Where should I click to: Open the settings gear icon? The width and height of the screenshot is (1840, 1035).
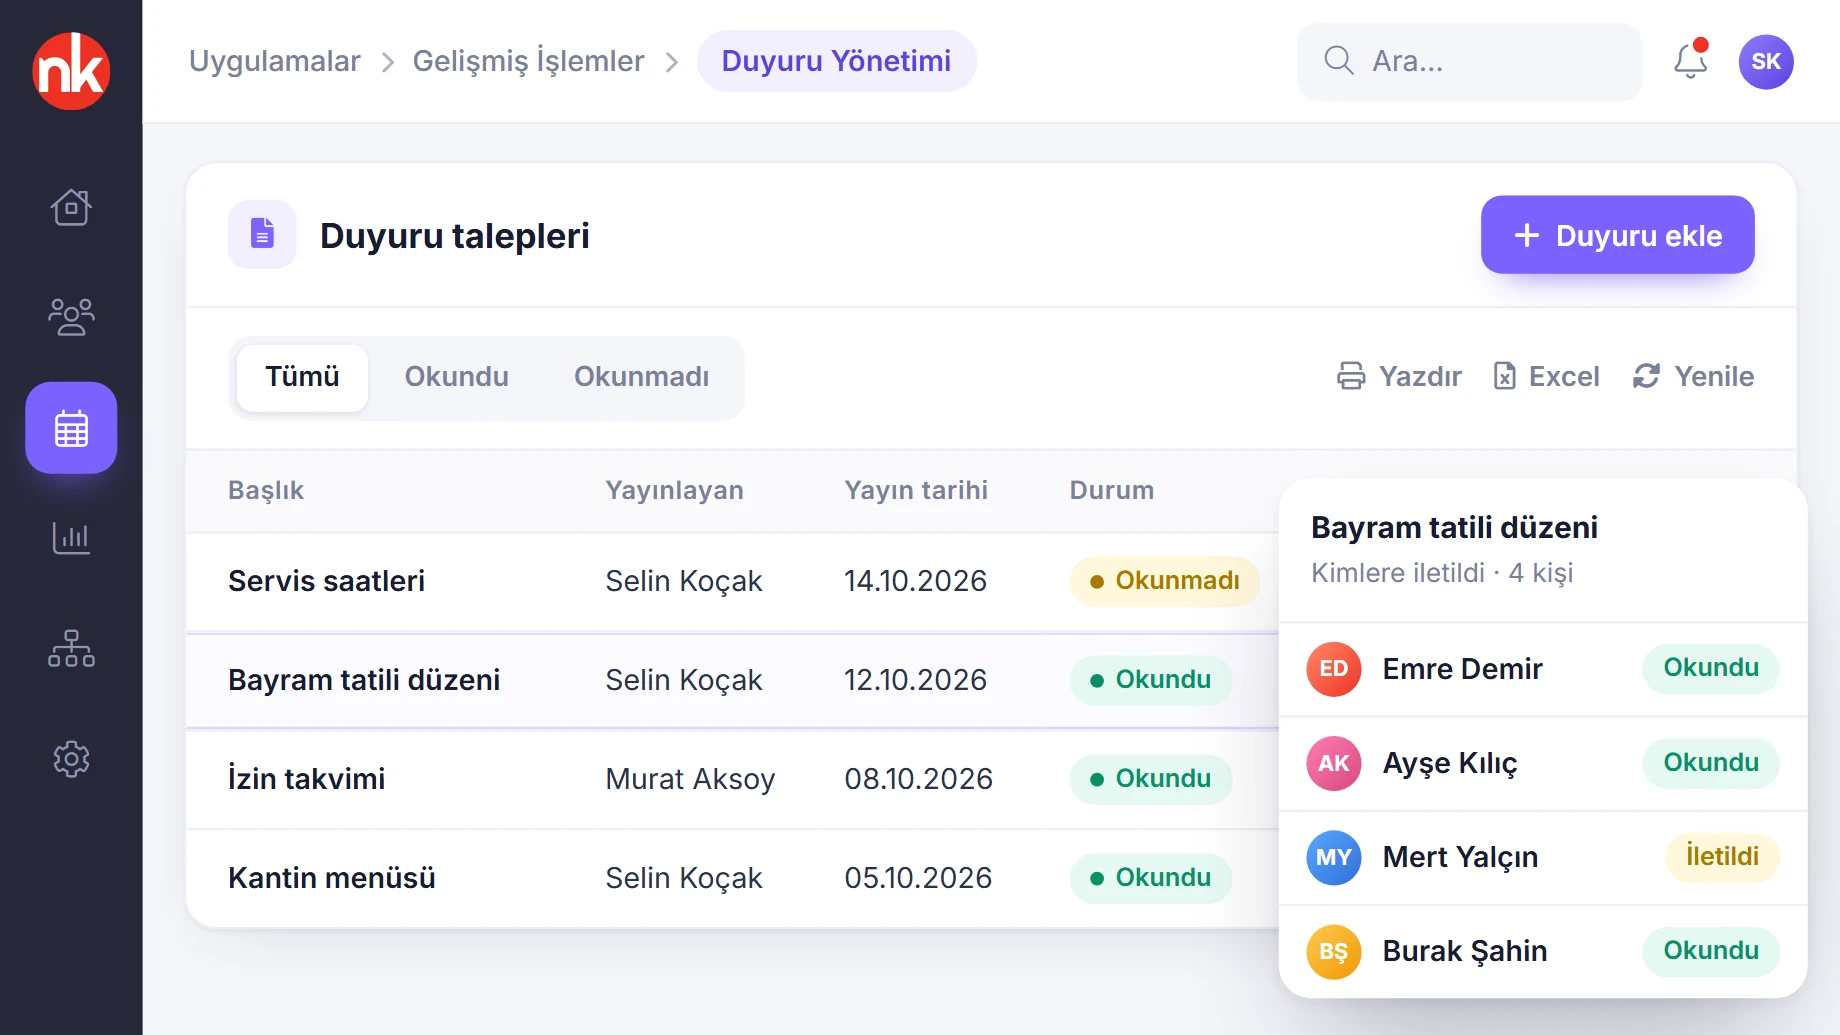[71, 759]
